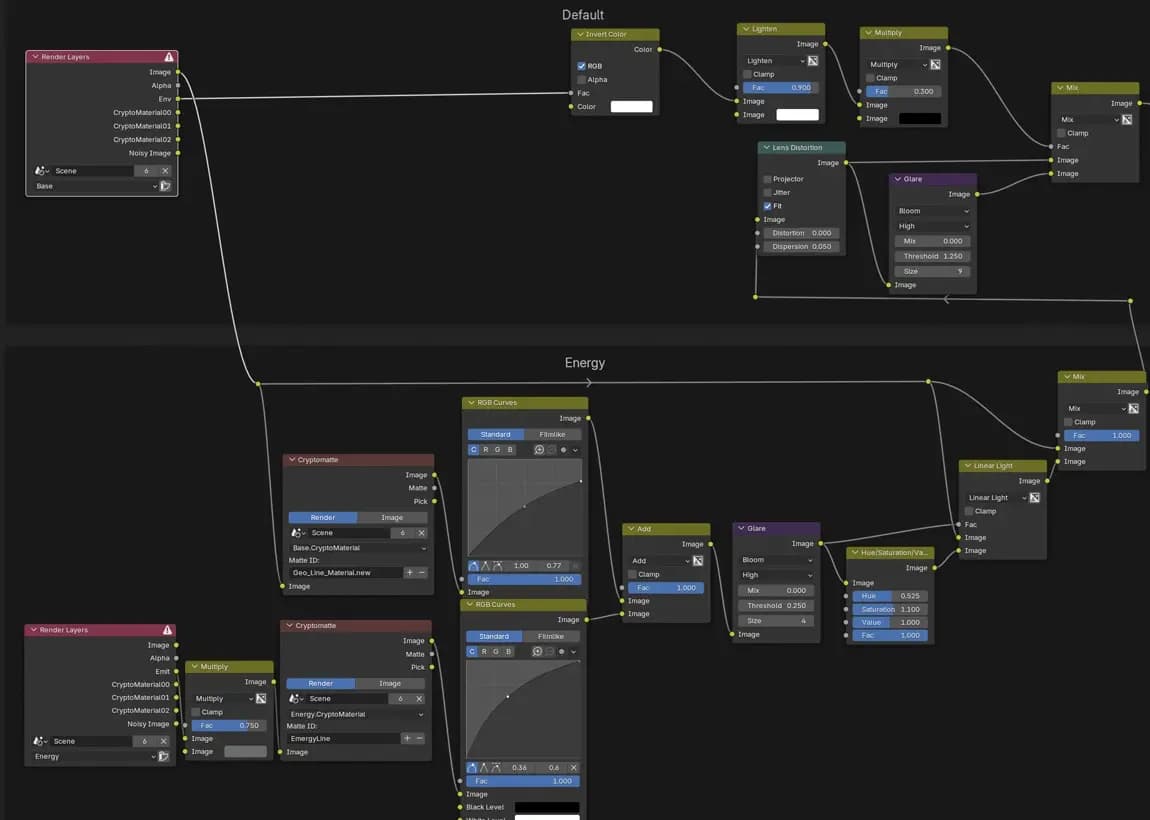Open white Color swatch in Invert Color node
Screen dimensions: 1150x820
pos(631,106)
